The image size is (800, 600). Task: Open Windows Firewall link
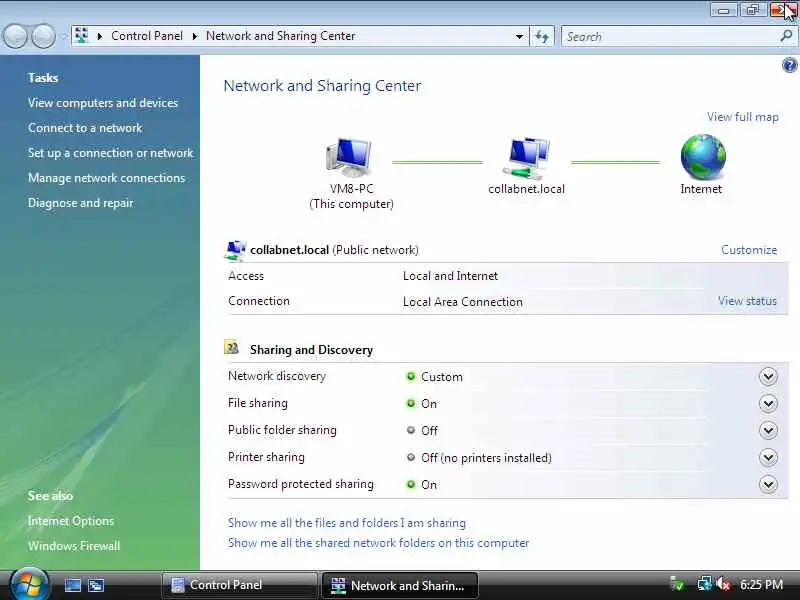pos(74,546)
